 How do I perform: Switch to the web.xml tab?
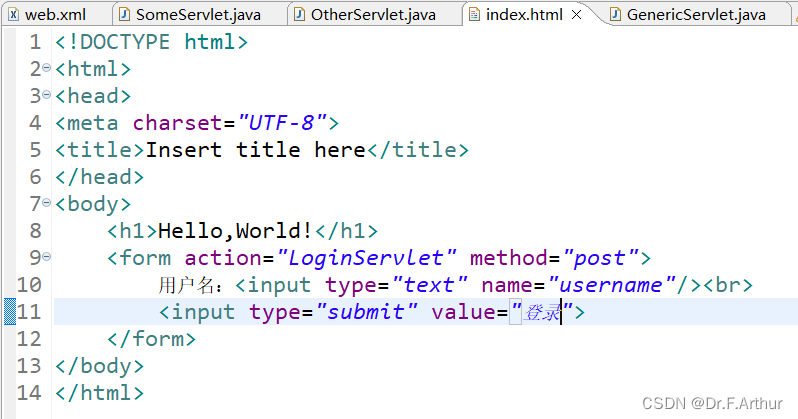(55, 14)
